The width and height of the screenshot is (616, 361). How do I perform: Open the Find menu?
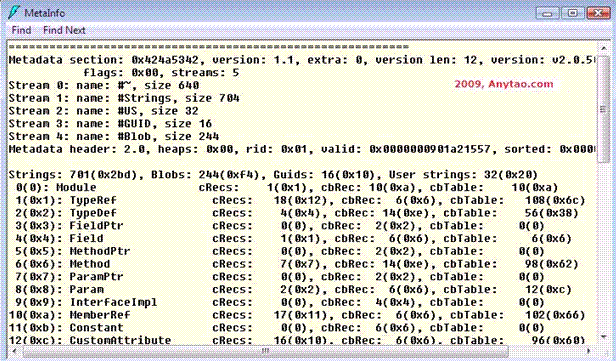21,30
